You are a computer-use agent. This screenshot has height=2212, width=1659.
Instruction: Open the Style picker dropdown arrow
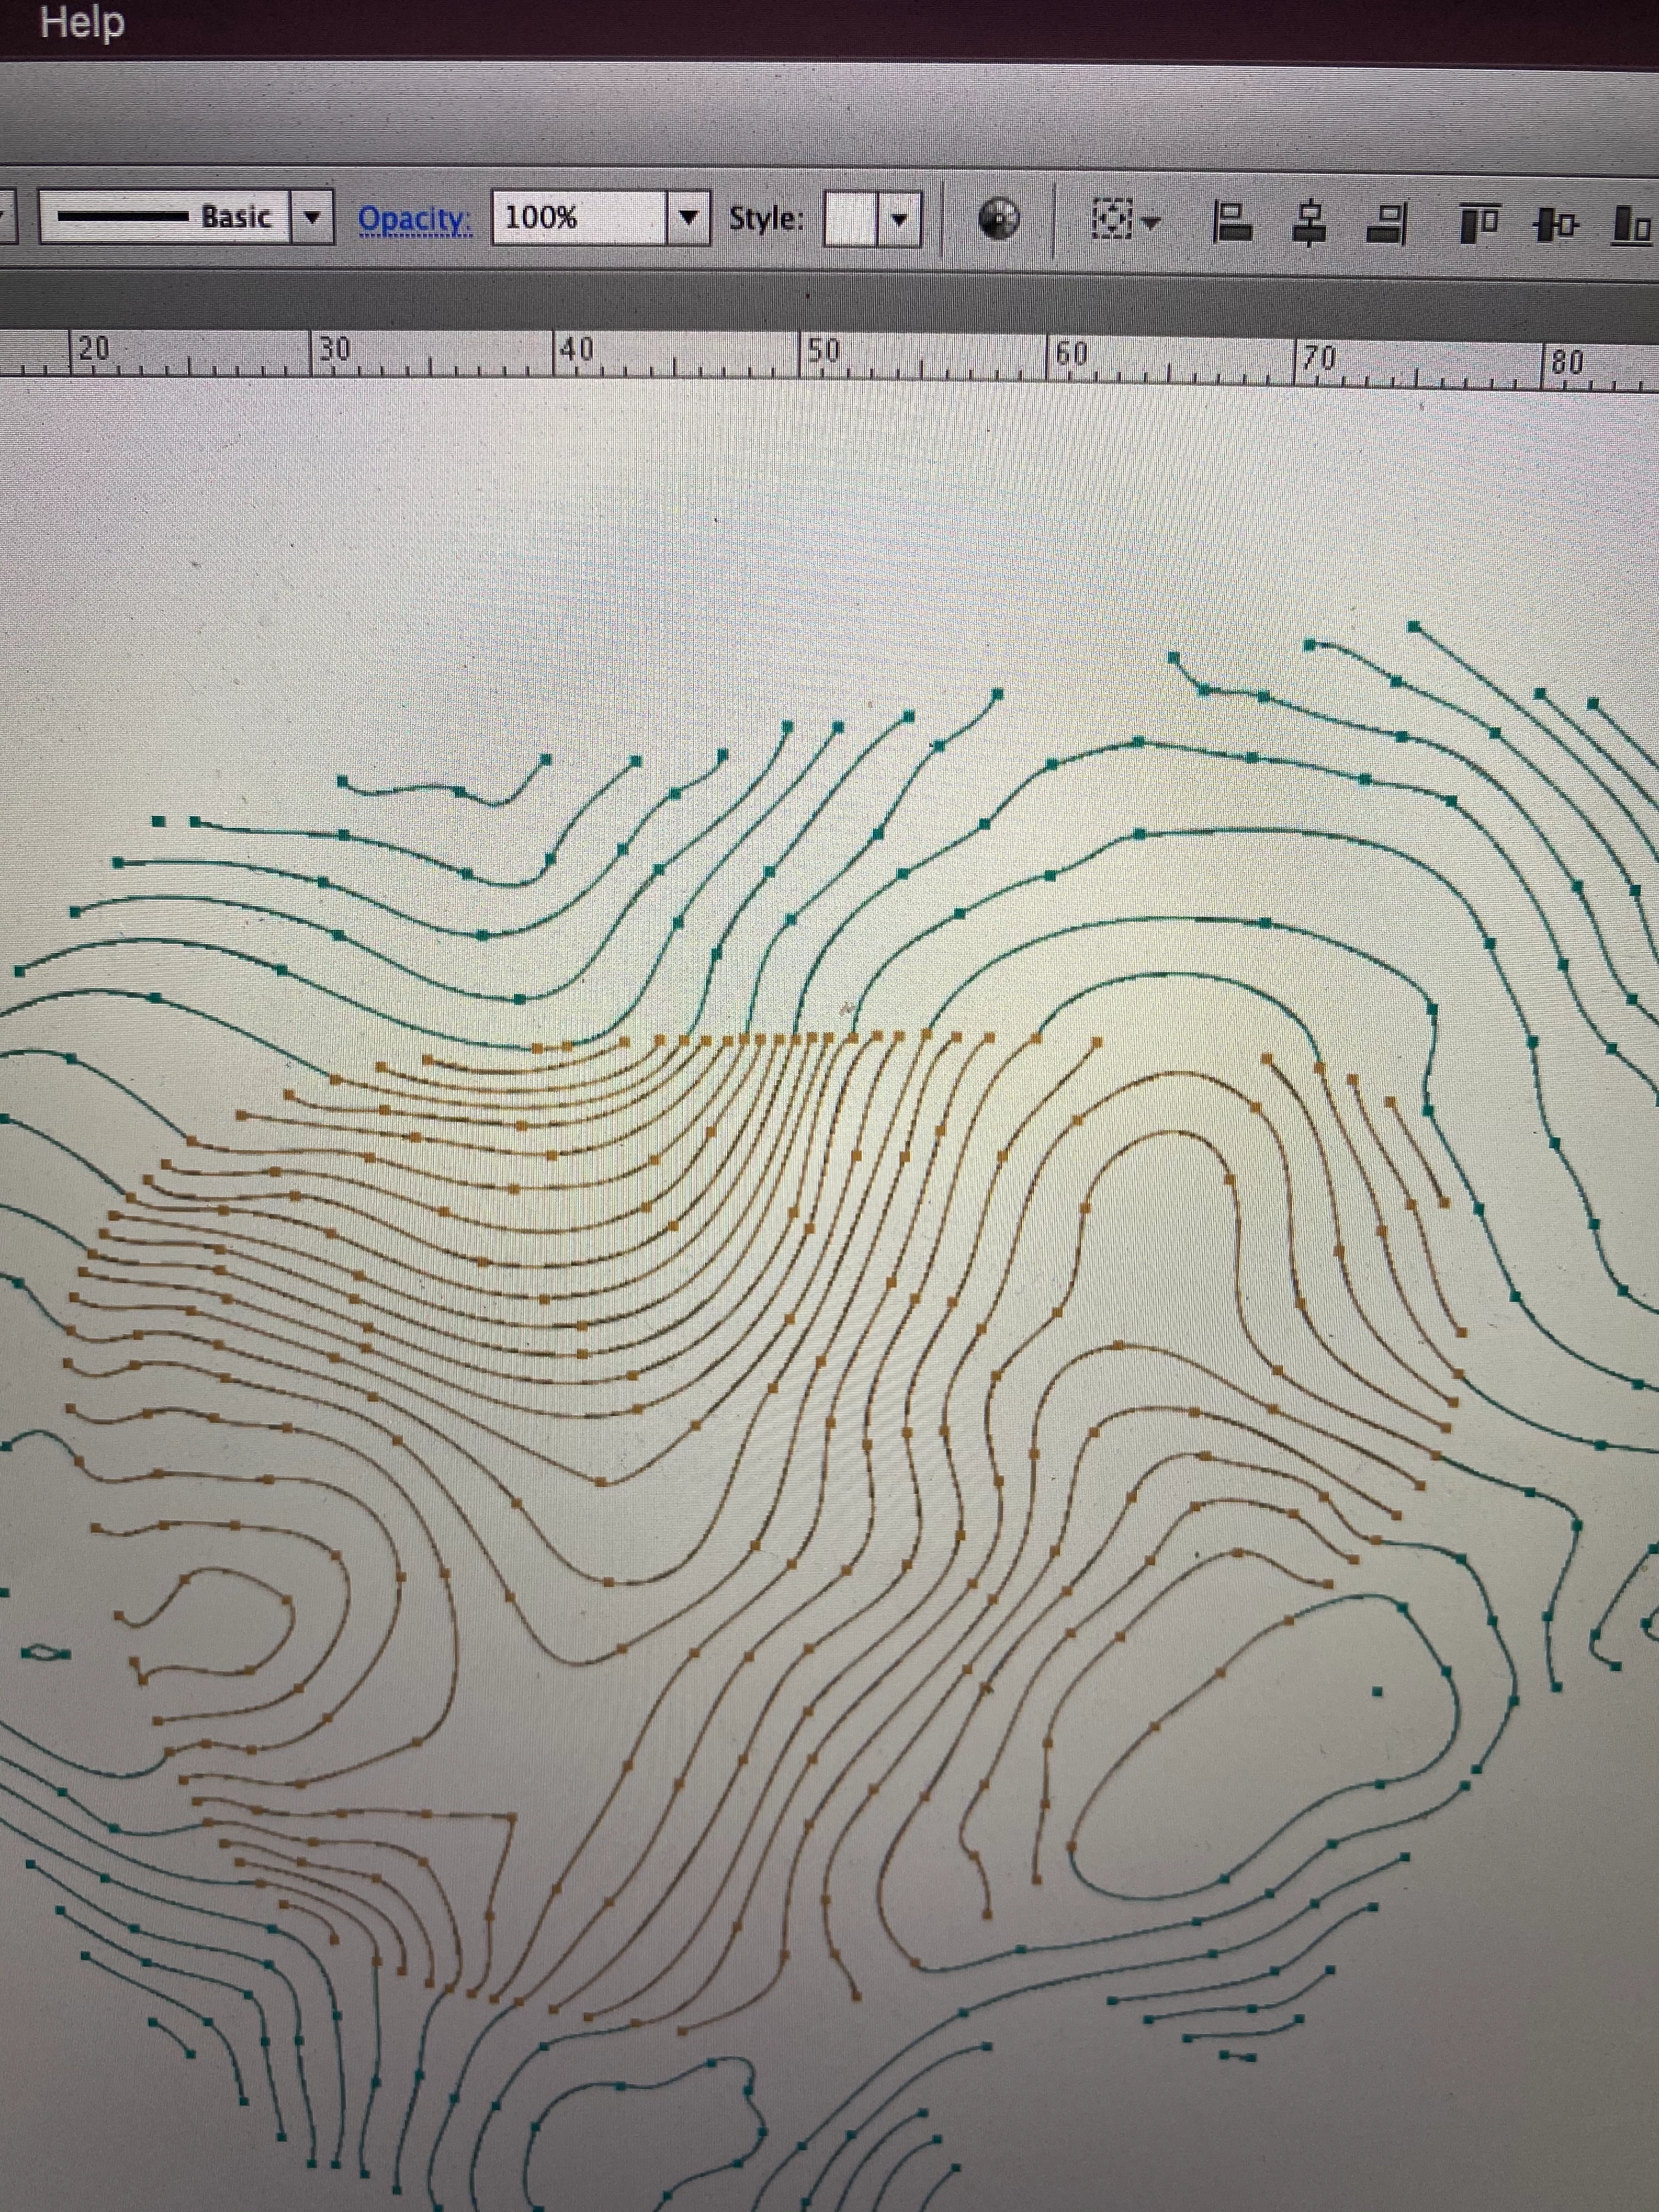click(x=899, y=219)
